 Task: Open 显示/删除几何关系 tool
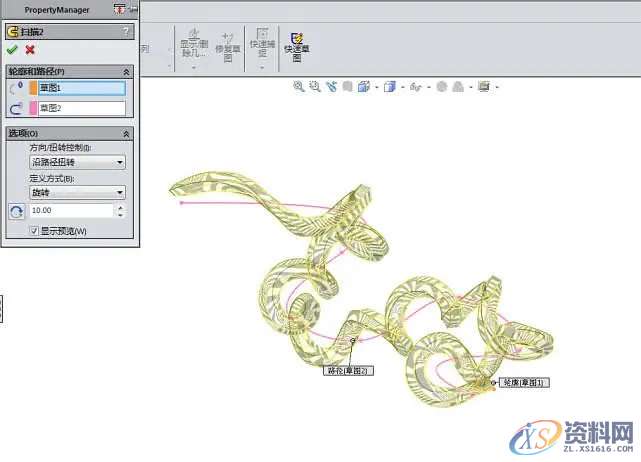tap(194, 44)
